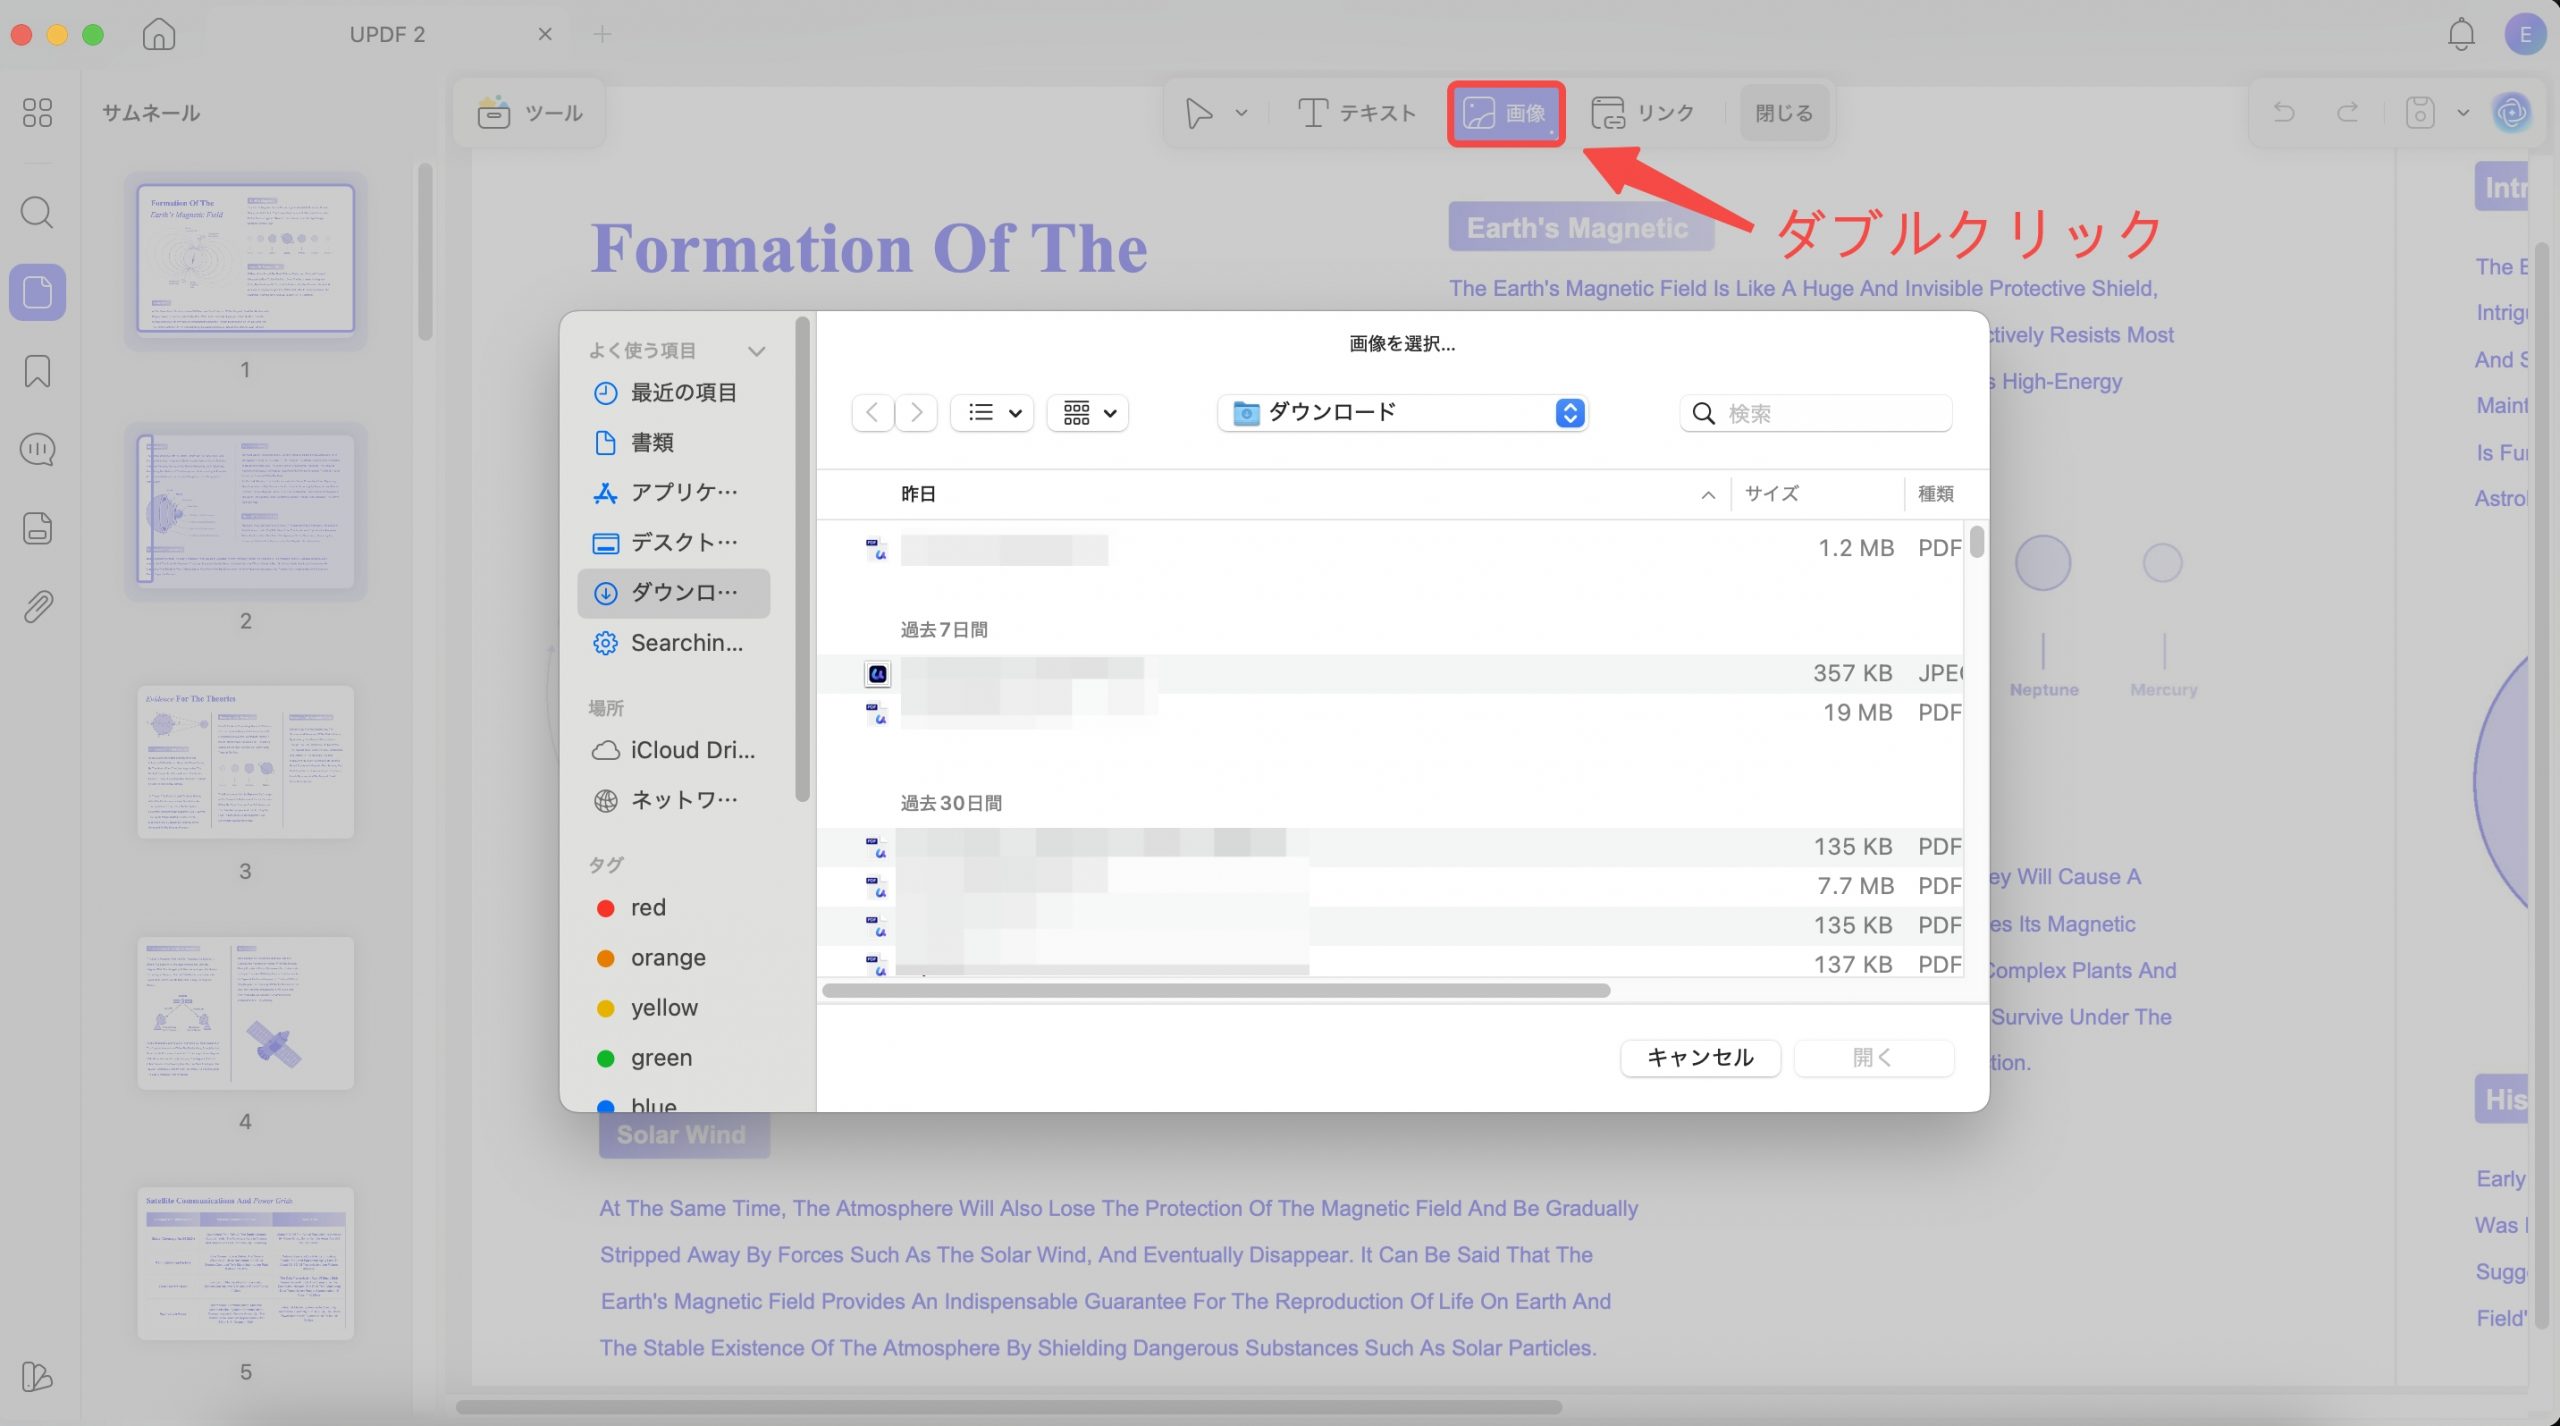Select page 5 thumbnail
The width and height of the screenshot is (2560, 1426).
pos(245,1263)
